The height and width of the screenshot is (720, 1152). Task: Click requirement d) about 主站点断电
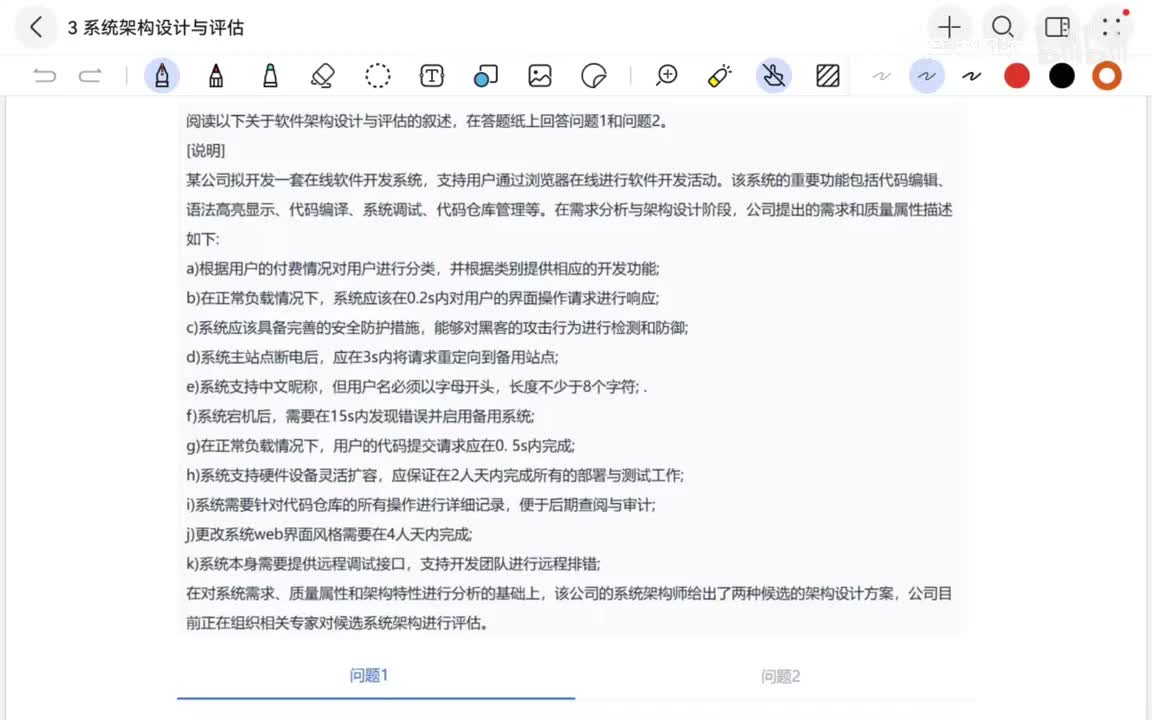(x=372, y=357)
